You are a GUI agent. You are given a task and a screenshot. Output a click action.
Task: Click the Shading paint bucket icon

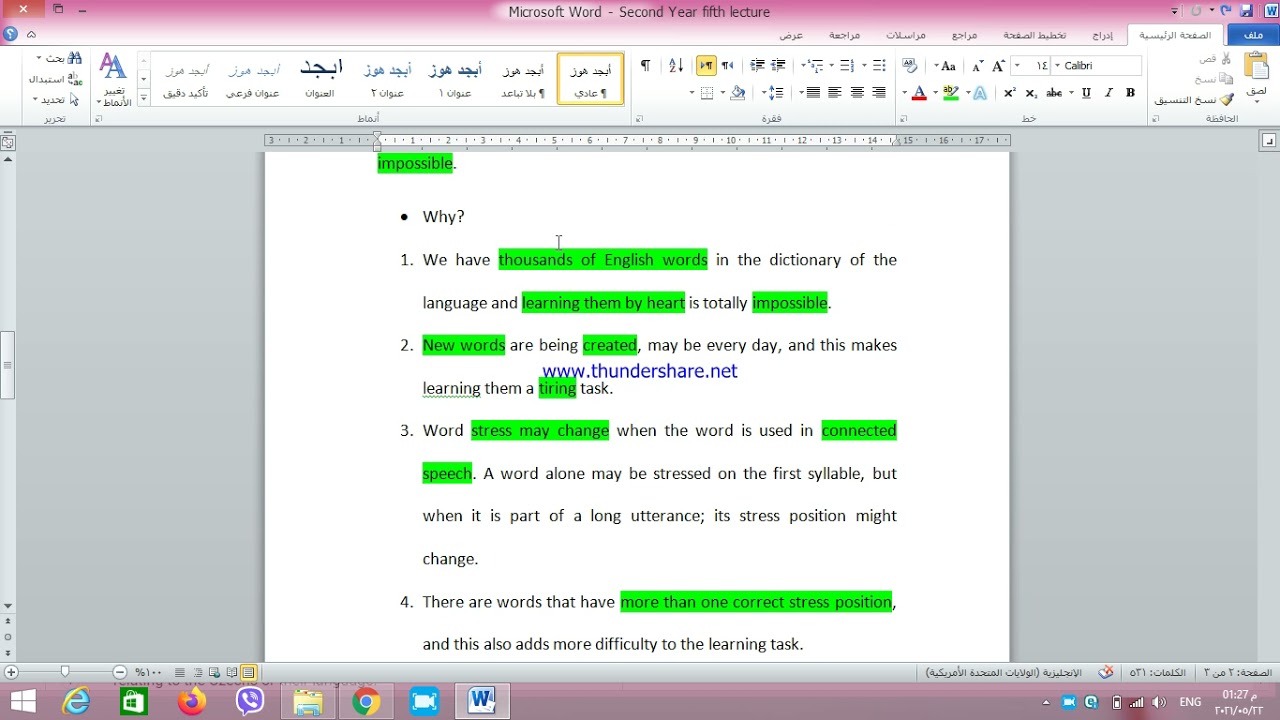pyautogui.click(x=738, y=93)
